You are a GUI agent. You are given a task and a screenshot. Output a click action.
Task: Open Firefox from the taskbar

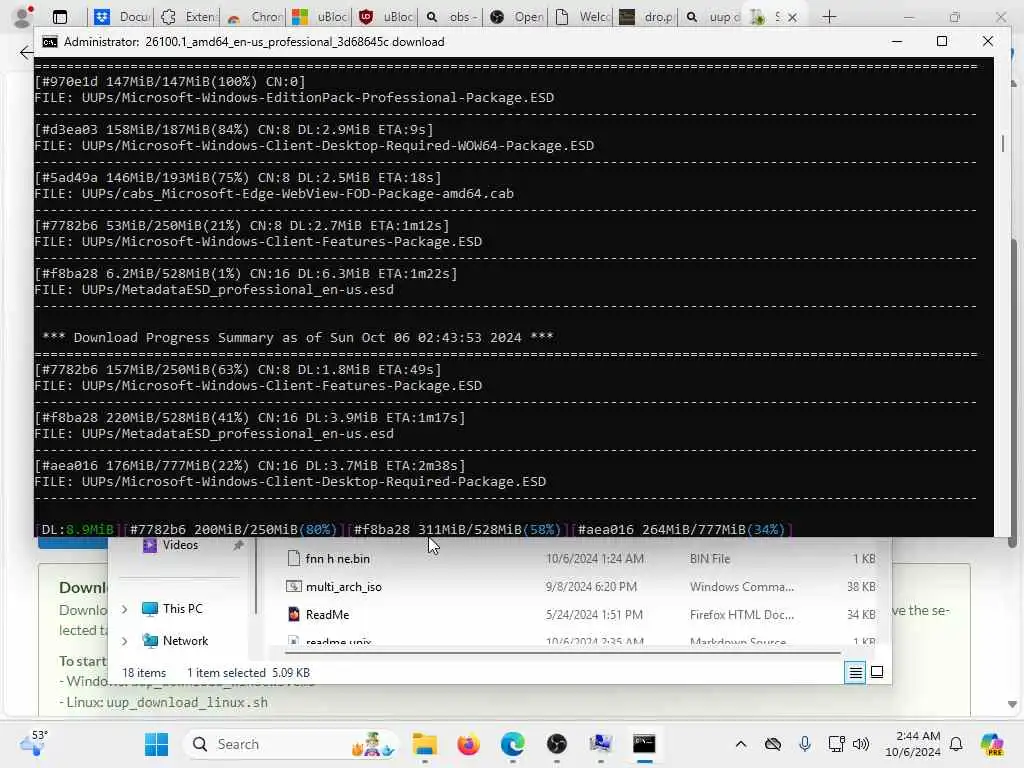point(468,744)
